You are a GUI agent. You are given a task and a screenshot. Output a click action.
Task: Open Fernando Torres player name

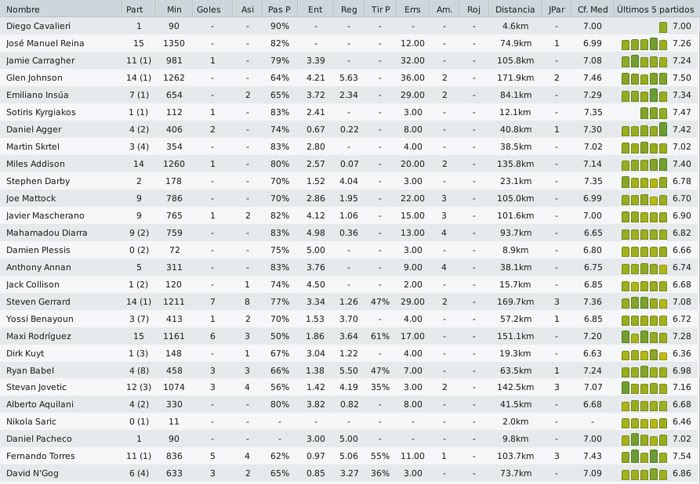point(41,456)
